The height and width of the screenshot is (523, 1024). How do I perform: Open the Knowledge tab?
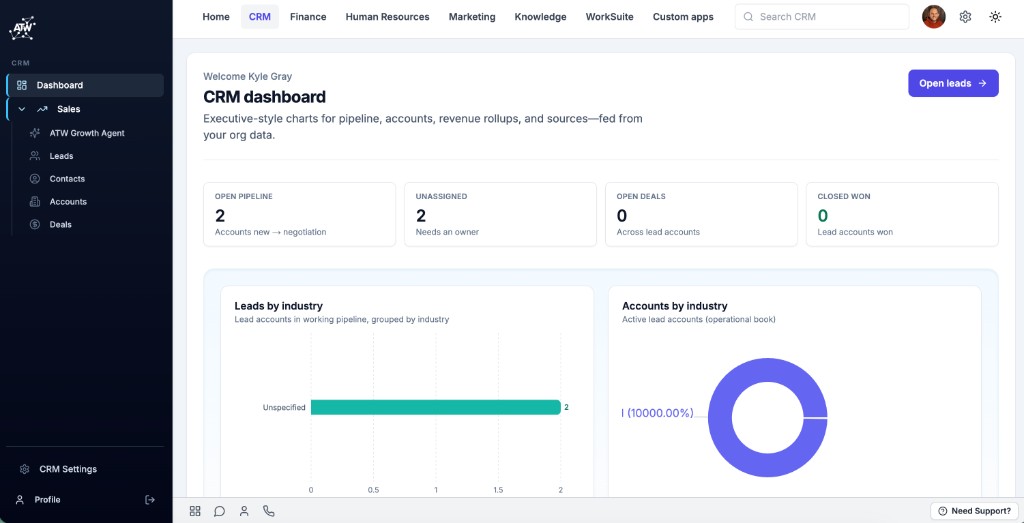click(x=541, y=17)
